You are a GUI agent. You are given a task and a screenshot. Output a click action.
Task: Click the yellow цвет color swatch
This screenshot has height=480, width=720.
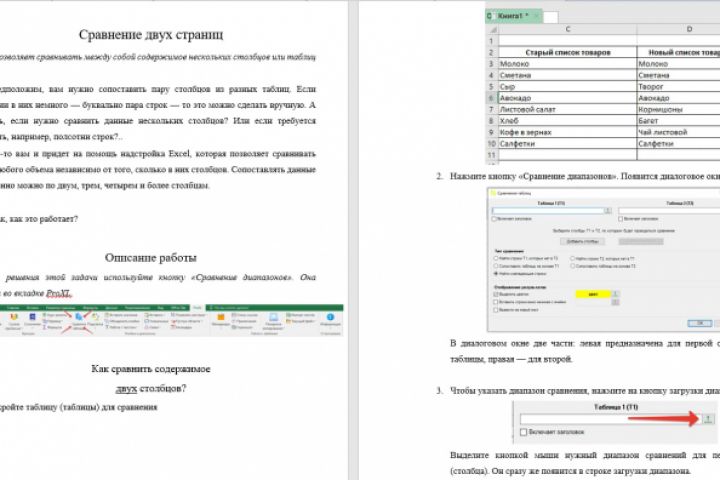tap(593, 294)
